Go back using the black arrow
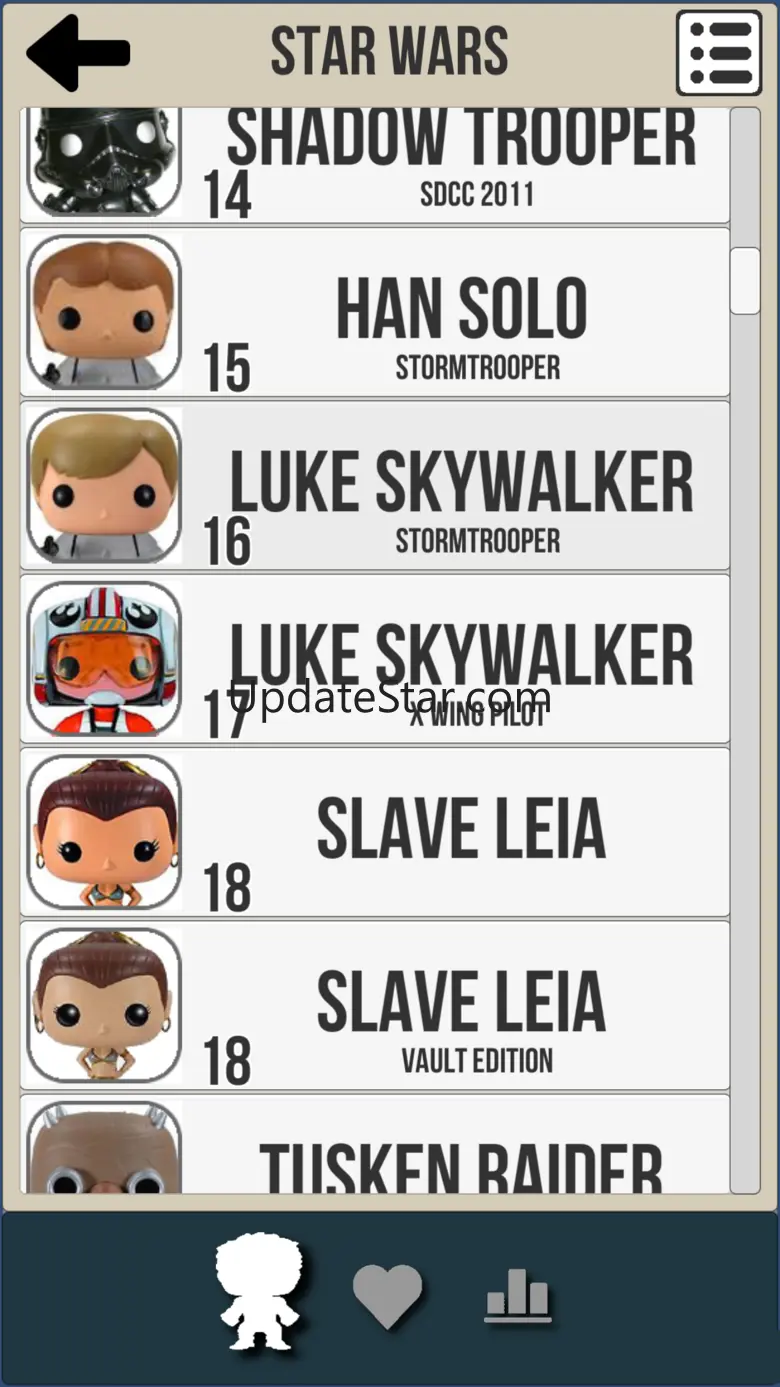 [x=78, y=52]
